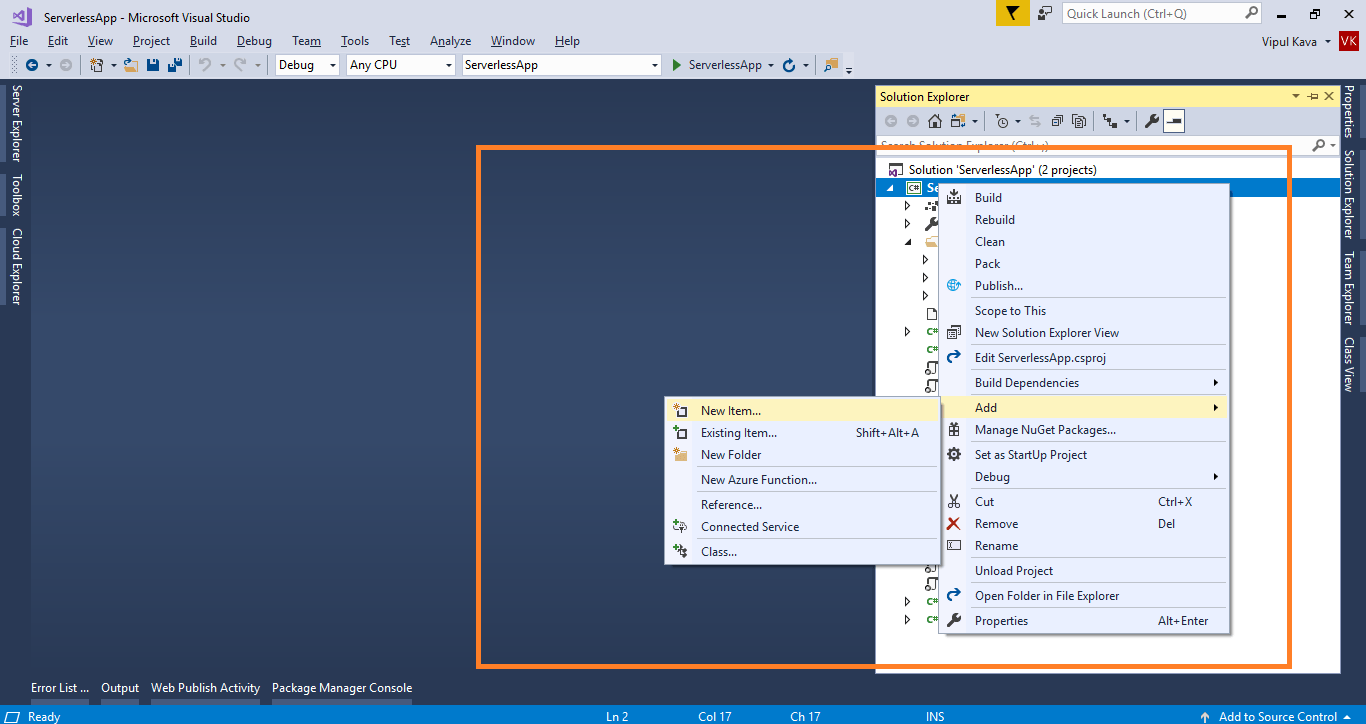Start debugging with ServerlessApp run button

716,65
